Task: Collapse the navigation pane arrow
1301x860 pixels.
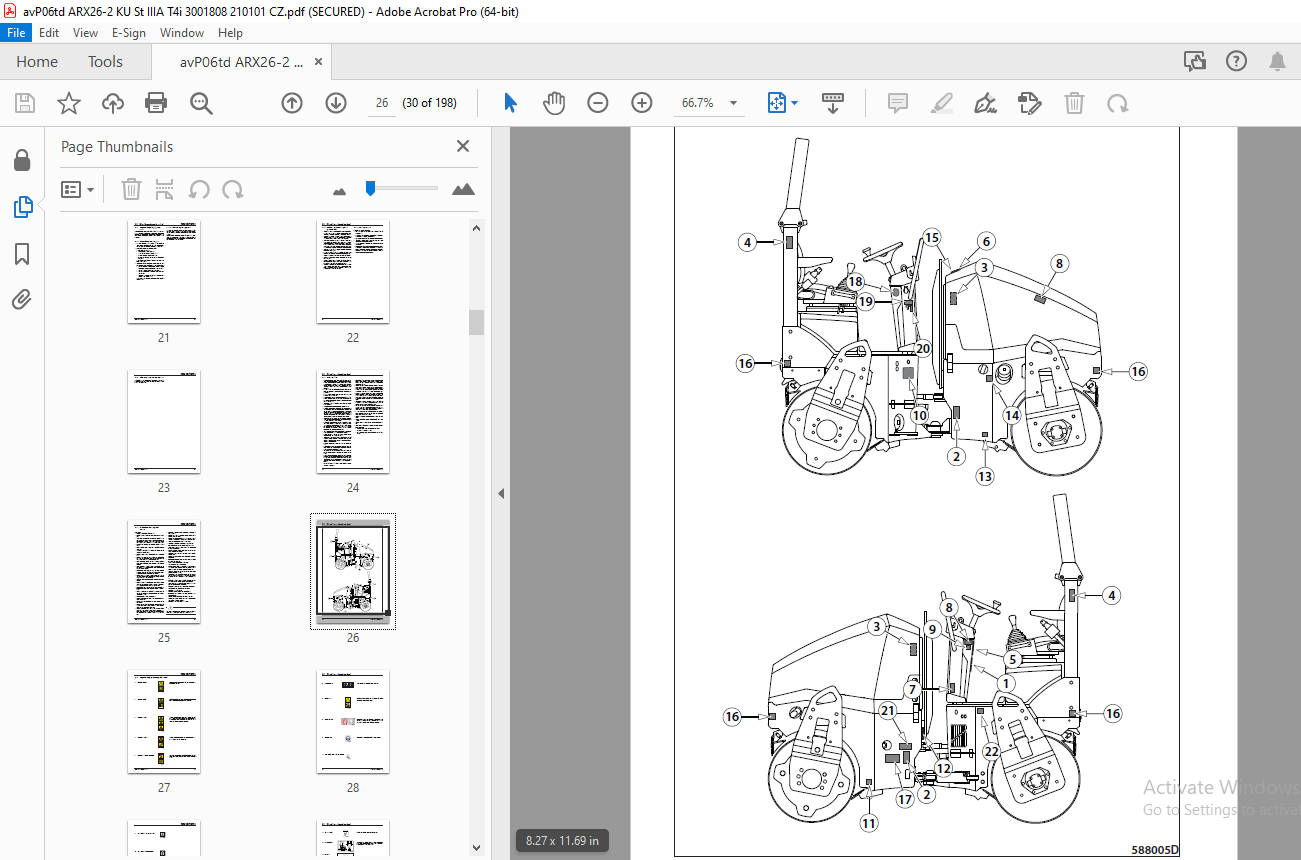Action: coord(501,493)
